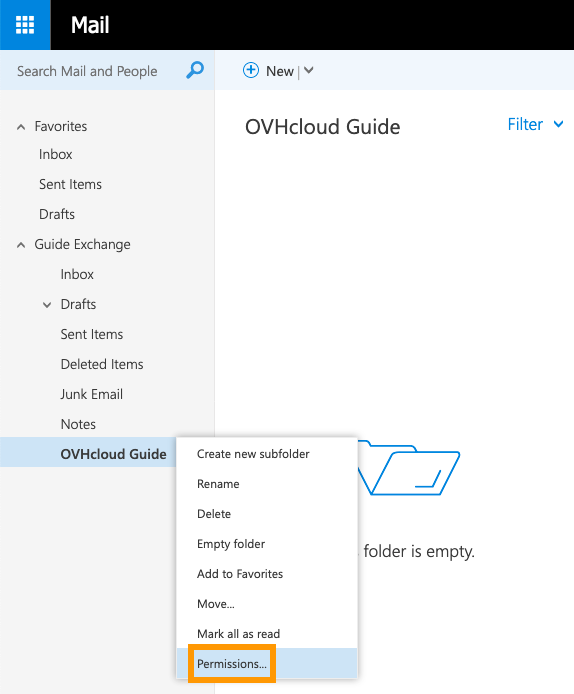
Task: Choose Mark all as read
Action: [267, 634]
